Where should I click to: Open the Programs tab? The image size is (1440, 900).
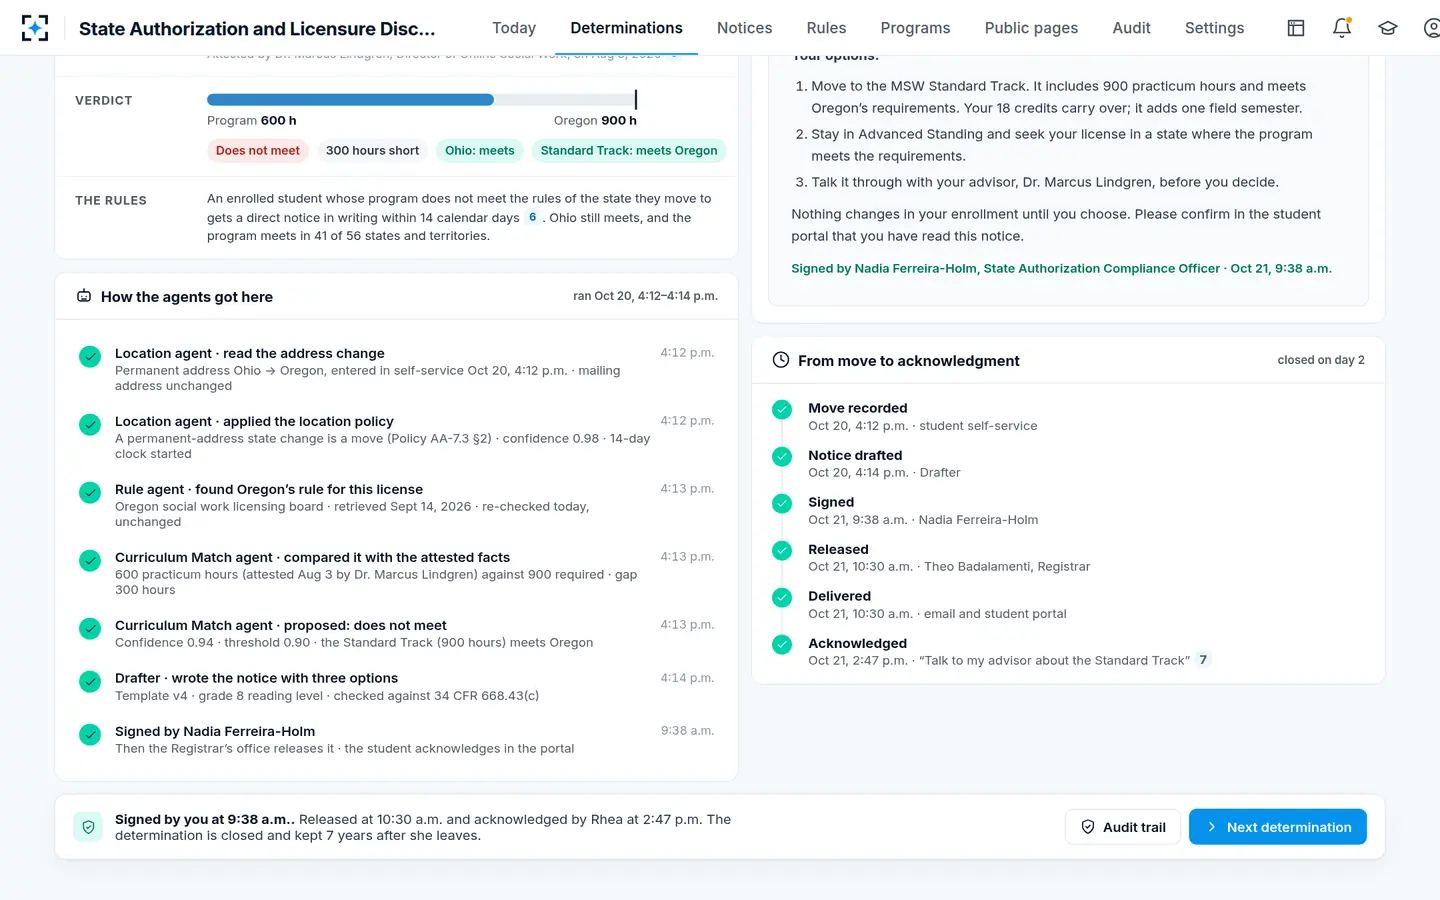click(915, 28)
